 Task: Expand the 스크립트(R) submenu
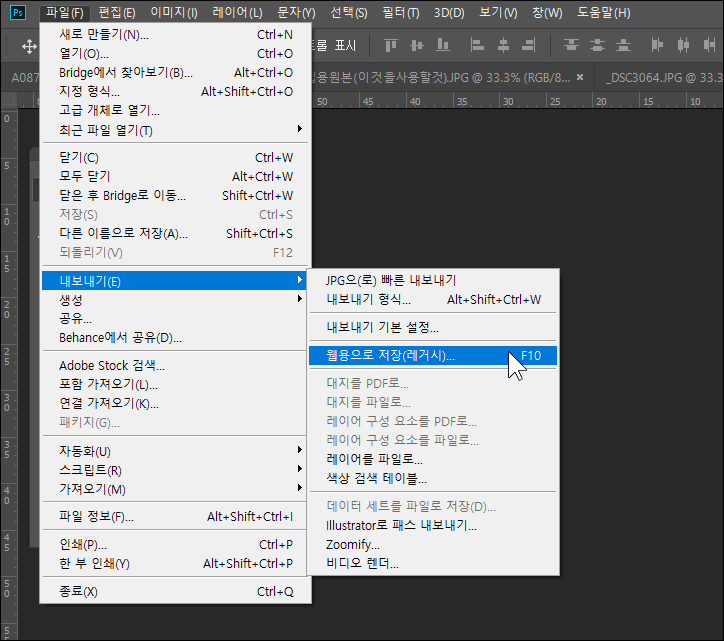point(176,470)
